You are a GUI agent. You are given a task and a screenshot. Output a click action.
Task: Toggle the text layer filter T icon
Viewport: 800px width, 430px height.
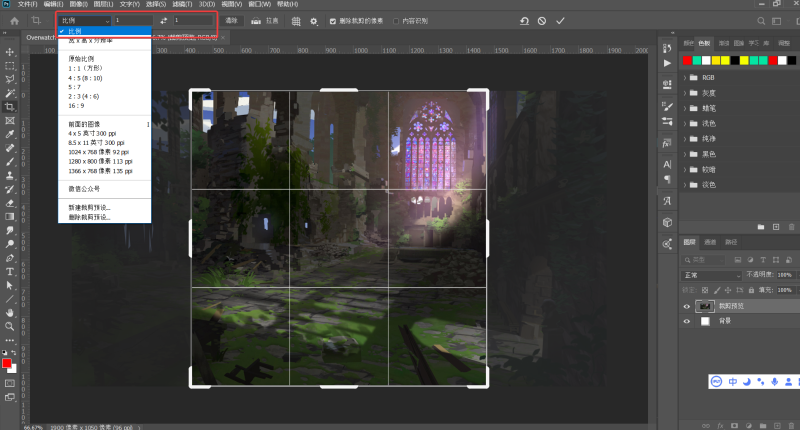click(x=763, y=260)
